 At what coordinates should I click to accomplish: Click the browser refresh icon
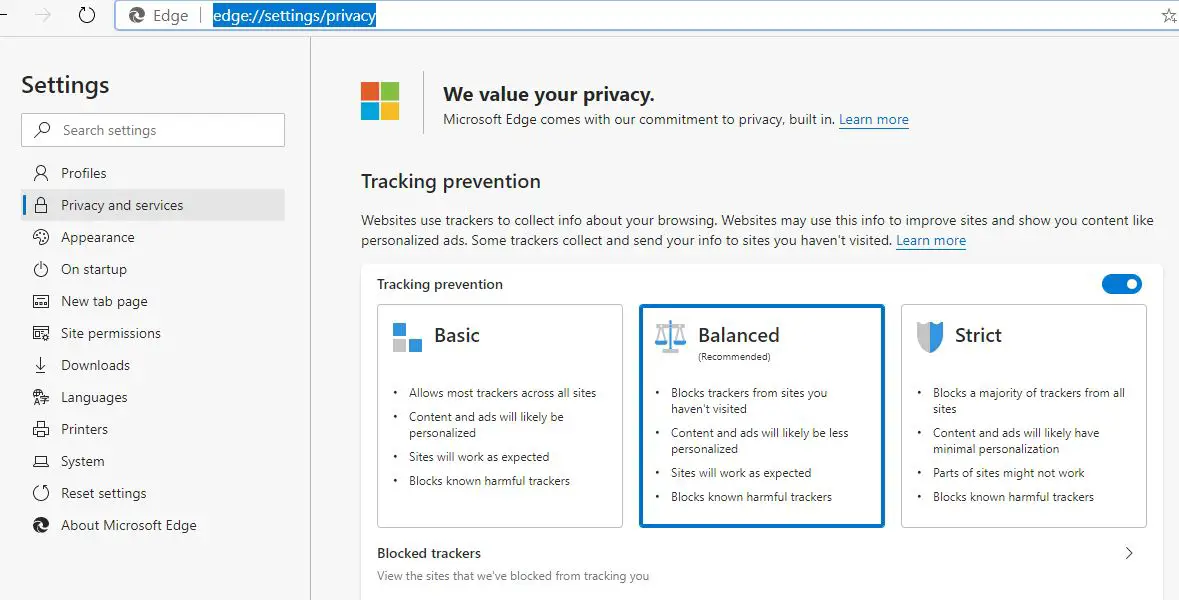pyautogui.click(x=87, y=16)
